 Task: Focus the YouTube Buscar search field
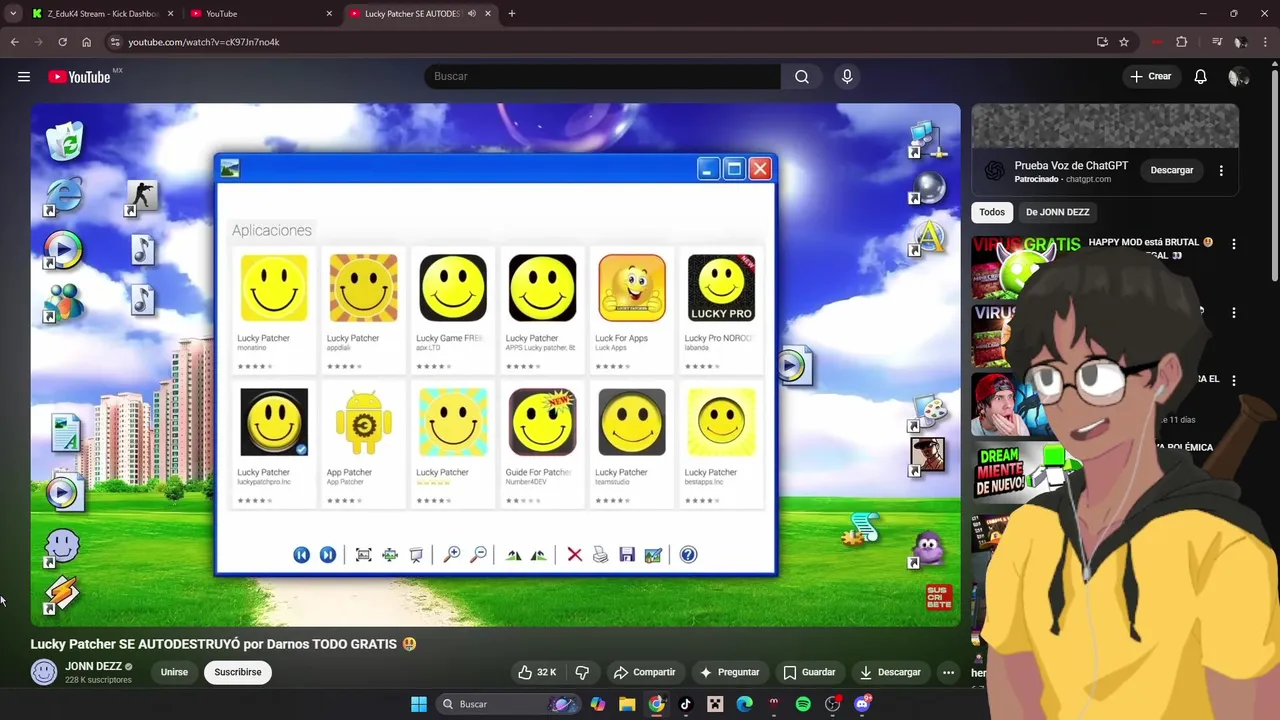click(603, 77)
